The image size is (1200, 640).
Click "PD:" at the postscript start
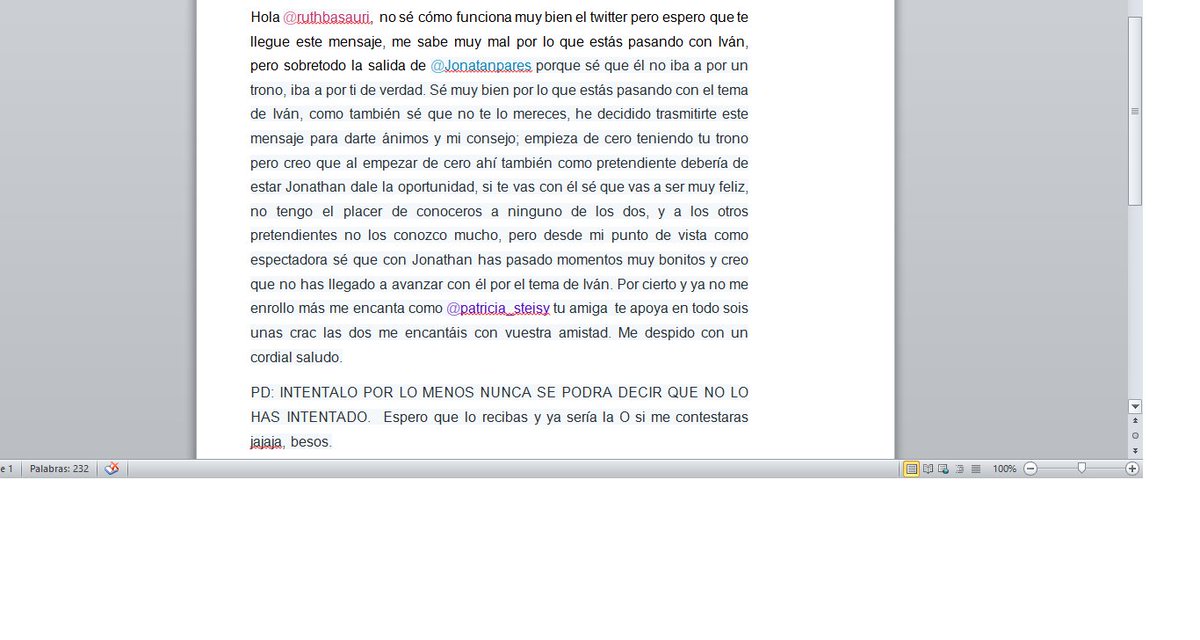pyautogui.click(x=262, y=392)
